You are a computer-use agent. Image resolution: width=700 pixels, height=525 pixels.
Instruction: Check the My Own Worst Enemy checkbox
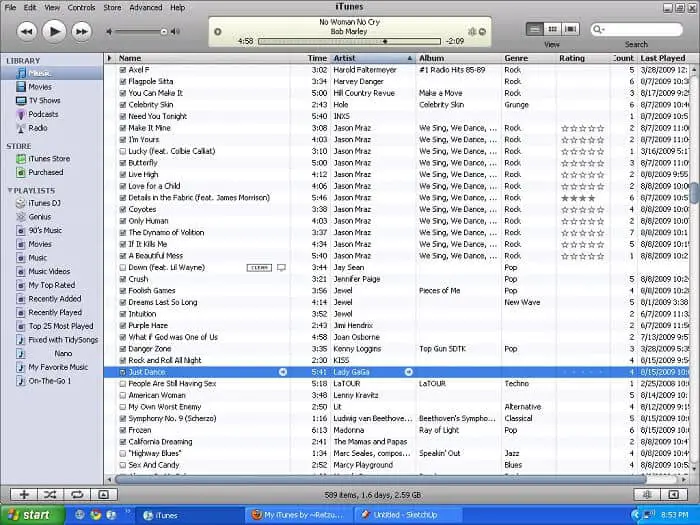[123, 407]
